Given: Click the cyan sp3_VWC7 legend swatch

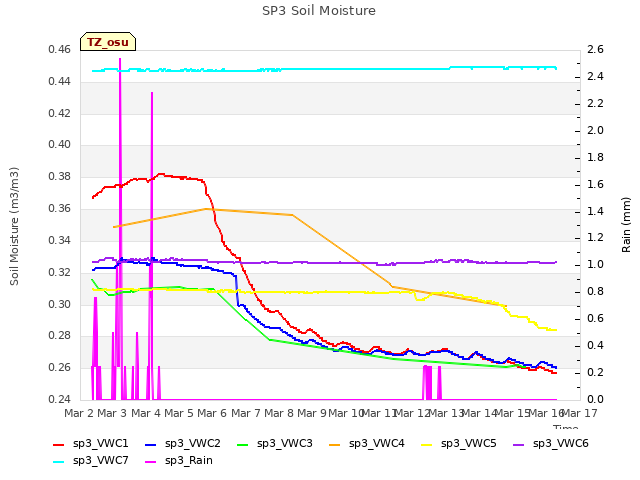Looking at the screenshot, I should coord(59,462).
